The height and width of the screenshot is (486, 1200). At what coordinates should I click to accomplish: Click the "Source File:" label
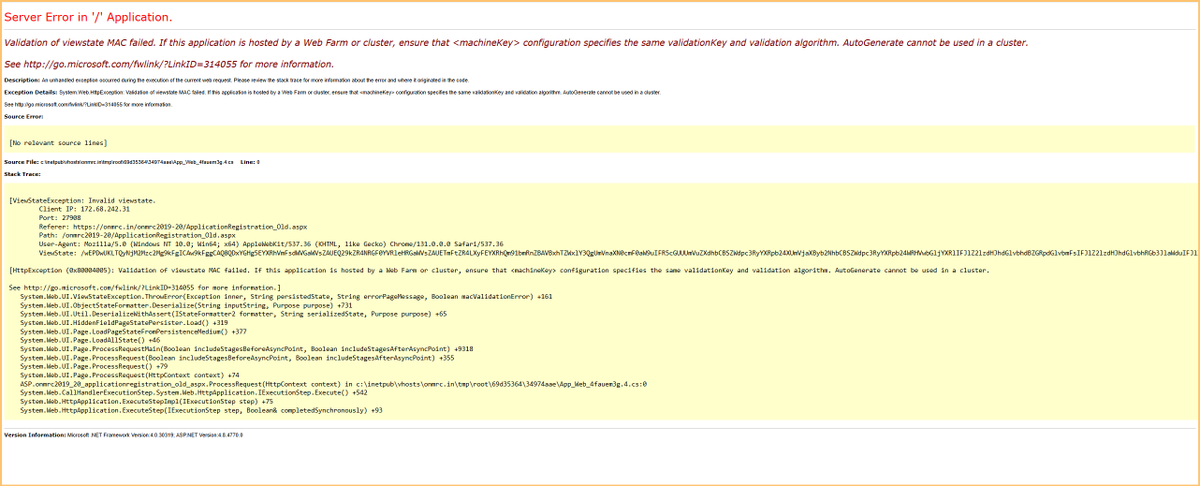pos(22,161)
